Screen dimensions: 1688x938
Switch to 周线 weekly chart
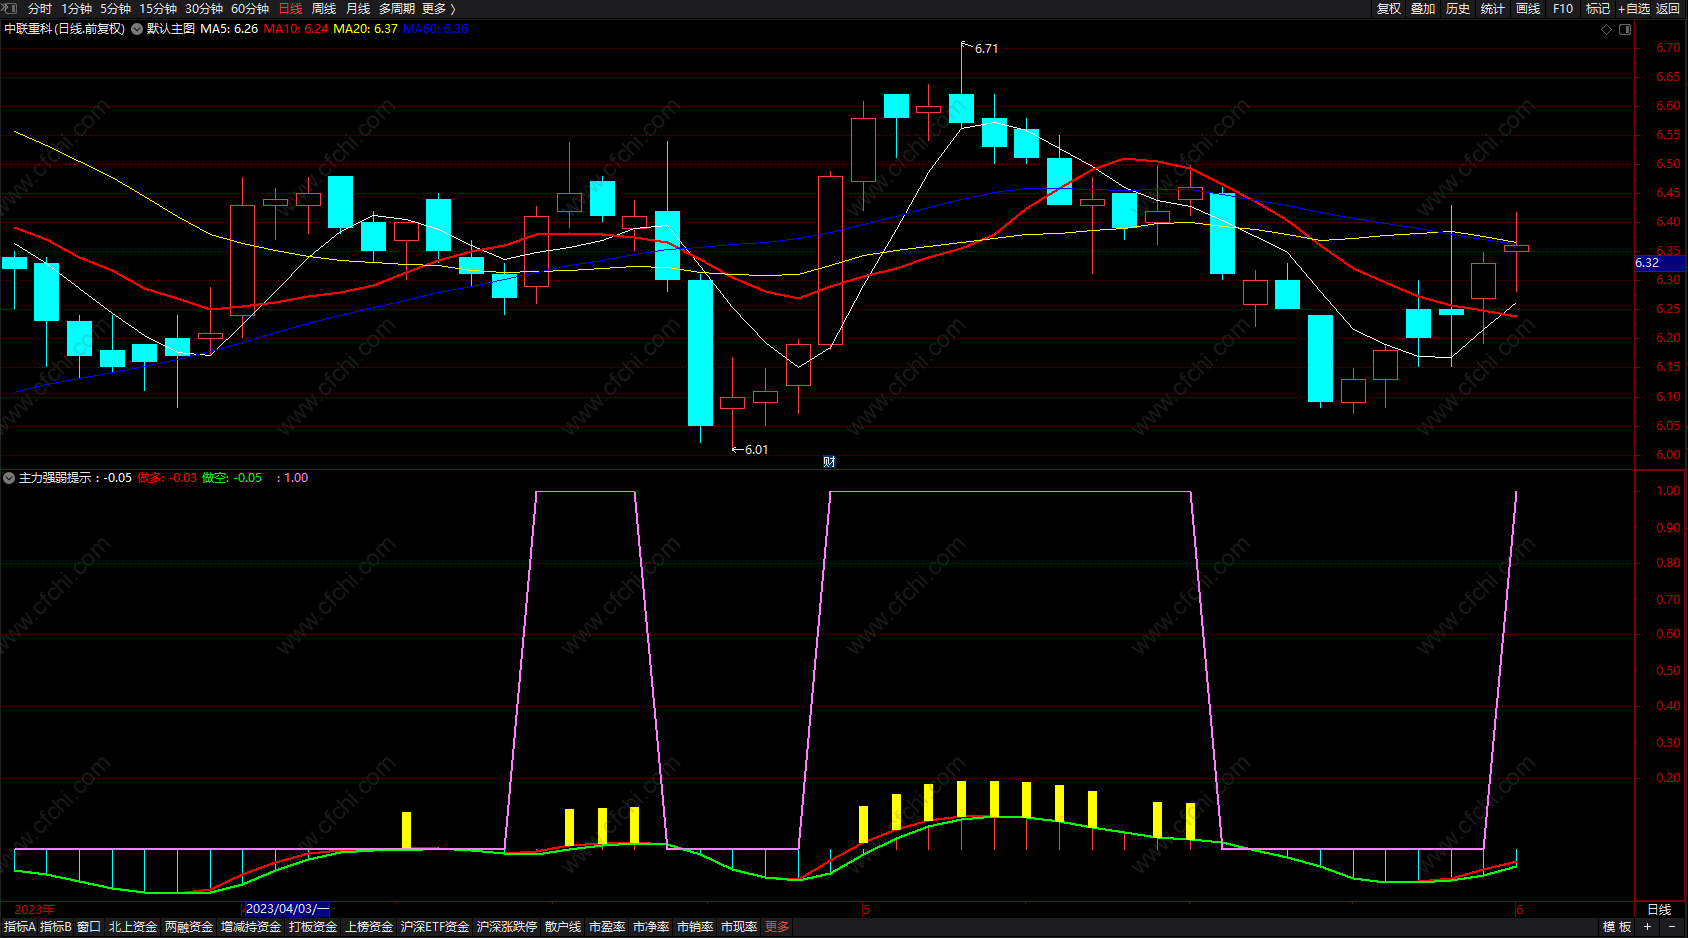(324, 8)
